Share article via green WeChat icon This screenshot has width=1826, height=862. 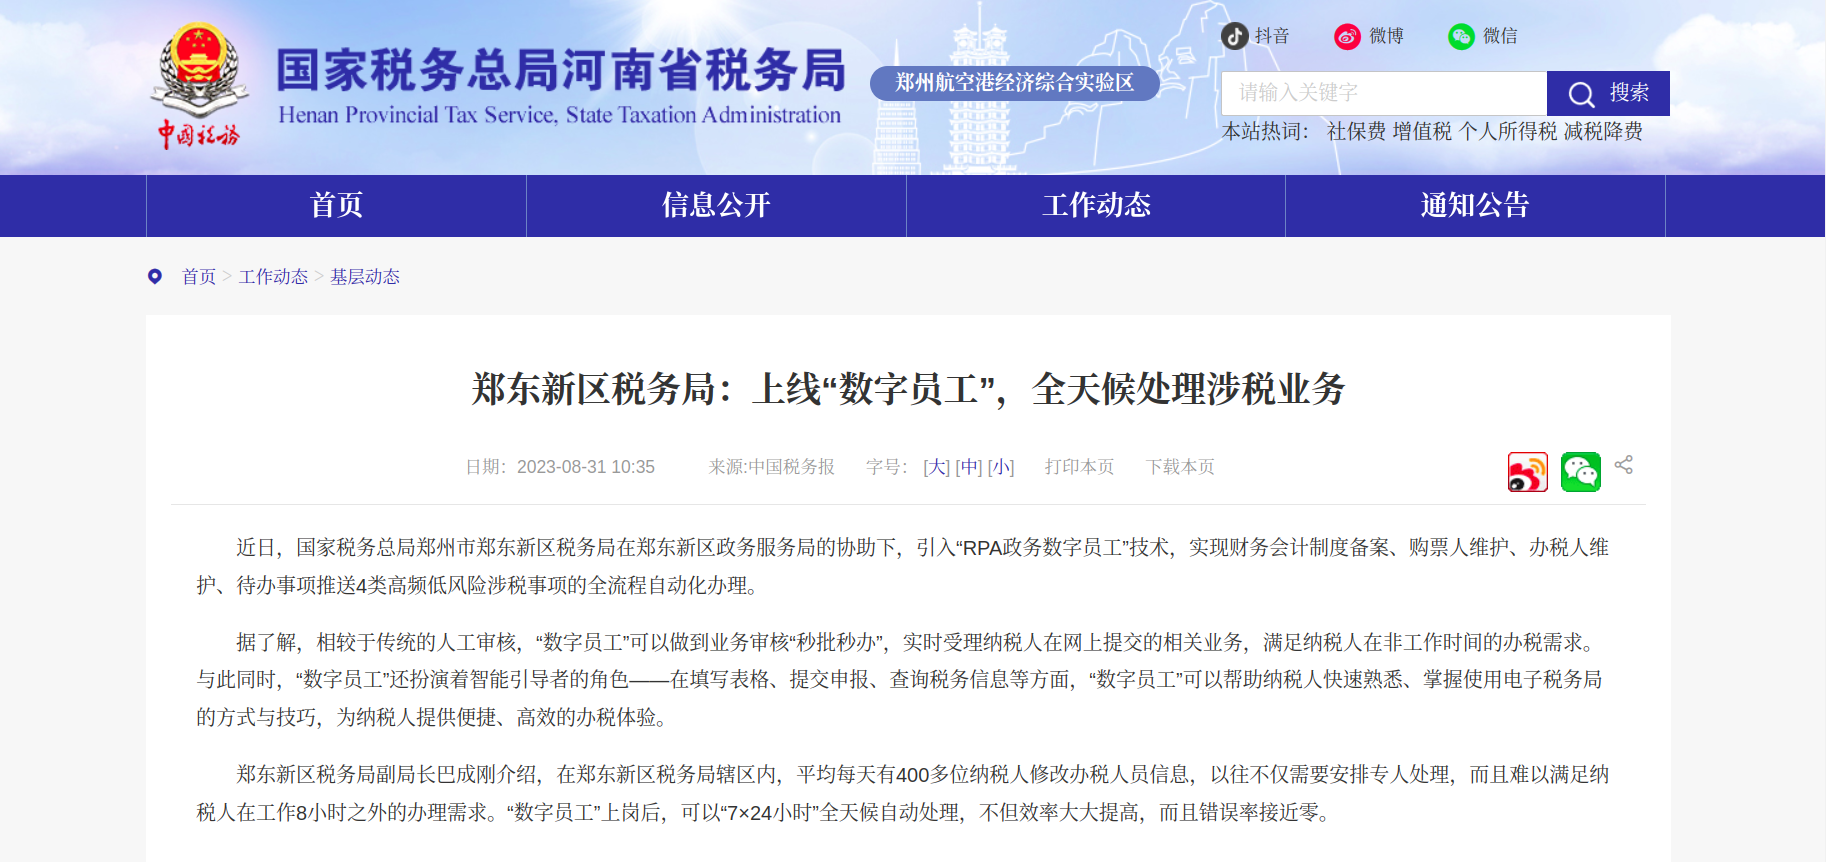click(1581, 472)
